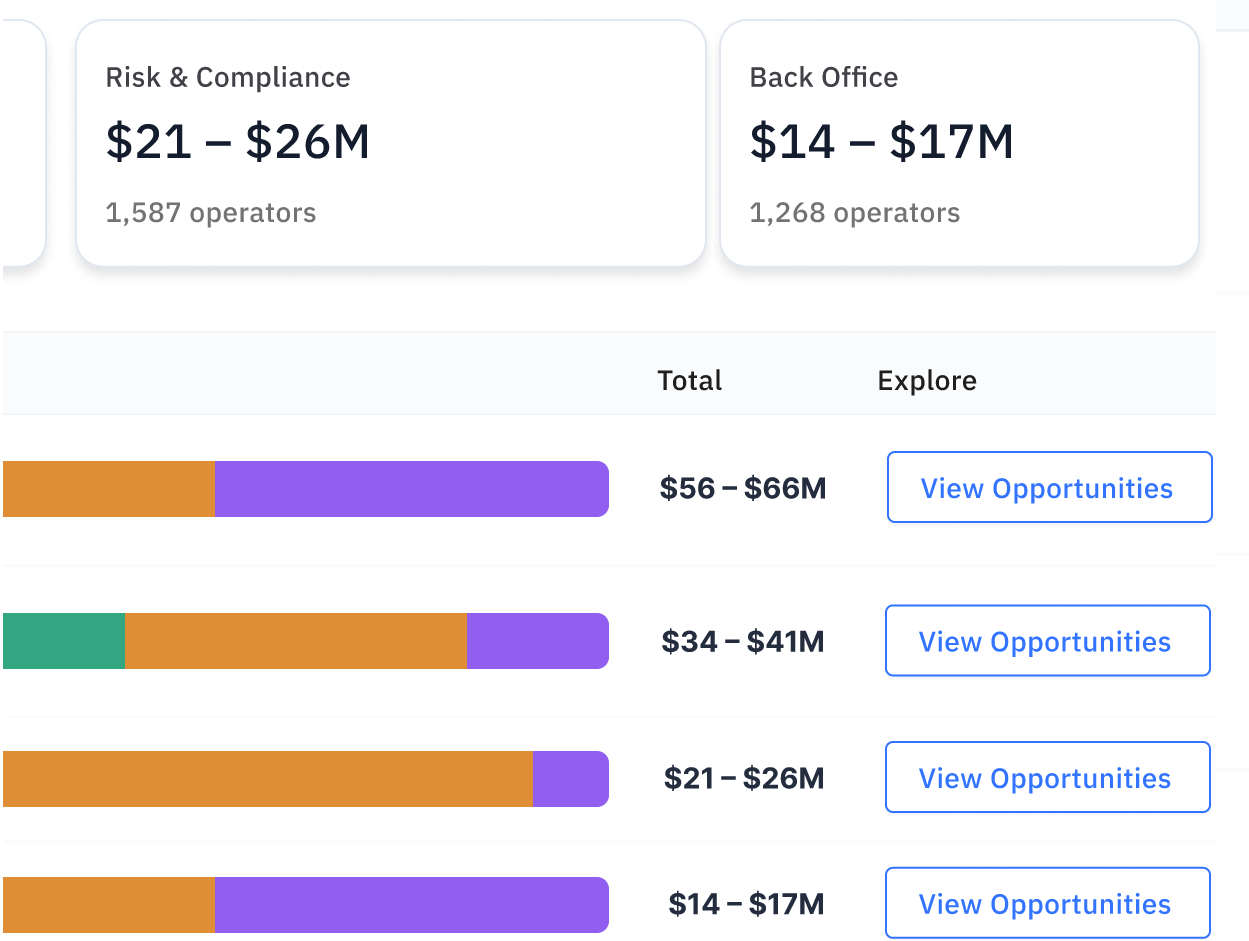Click the orange bar segment beside the $21–$26M total
This screenshot has width=1249, height=941.
click(267, 779)
